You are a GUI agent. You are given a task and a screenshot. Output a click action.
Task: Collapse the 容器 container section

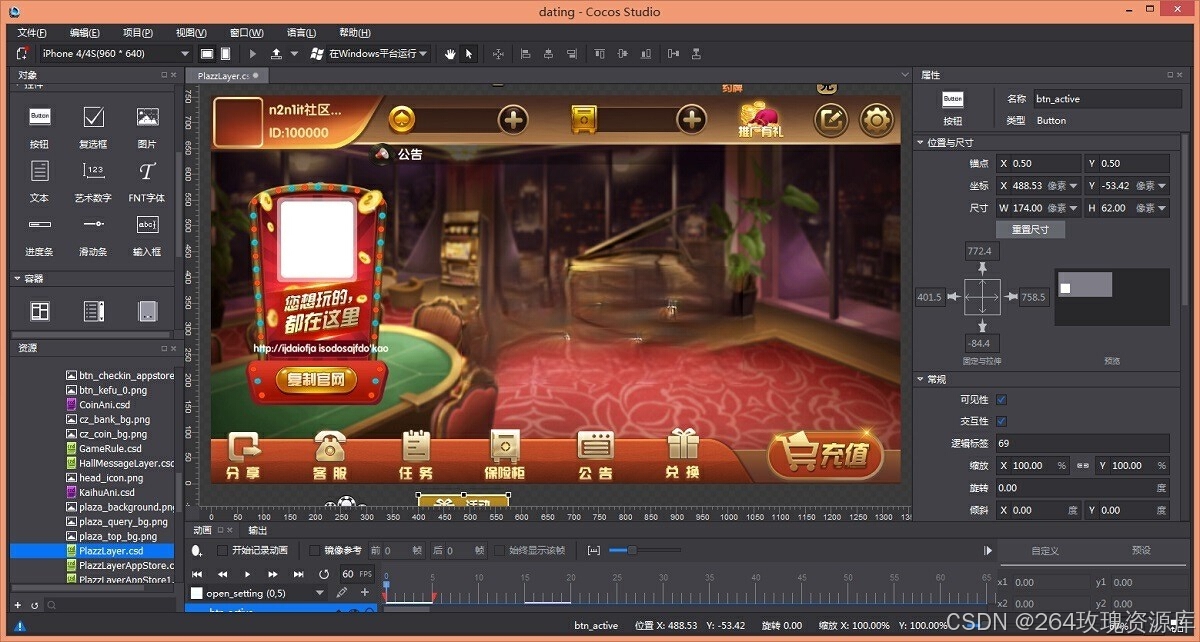(x=17, y=279)
